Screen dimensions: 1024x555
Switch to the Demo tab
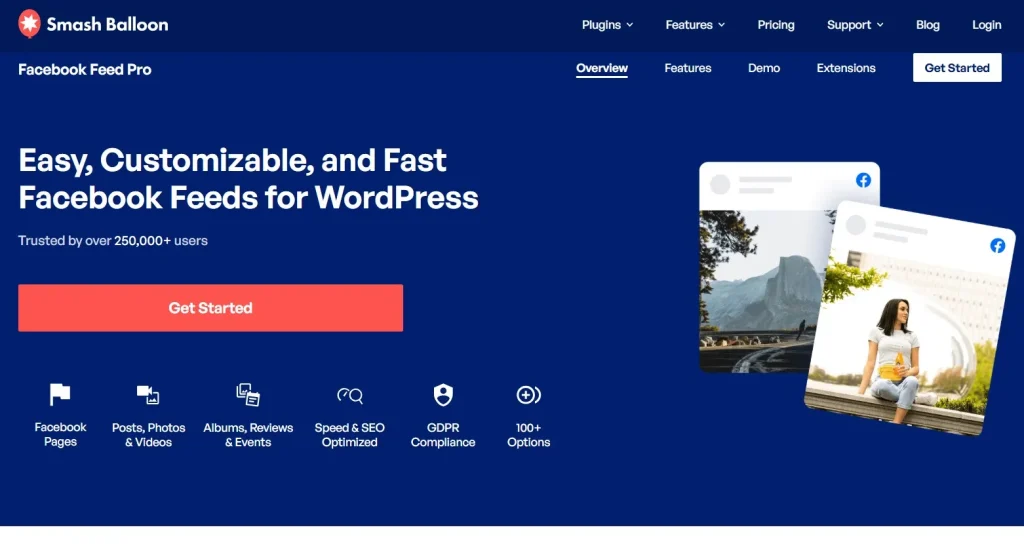pos(763,68)
